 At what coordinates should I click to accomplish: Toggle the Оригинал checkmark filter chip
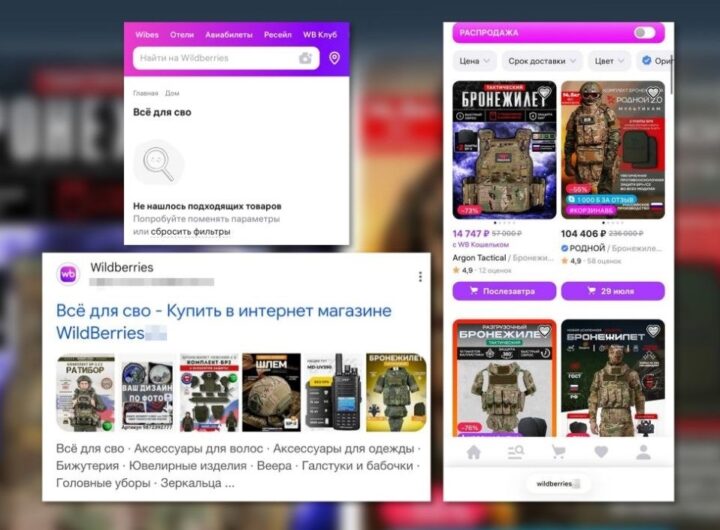click(x=657, y=61)
